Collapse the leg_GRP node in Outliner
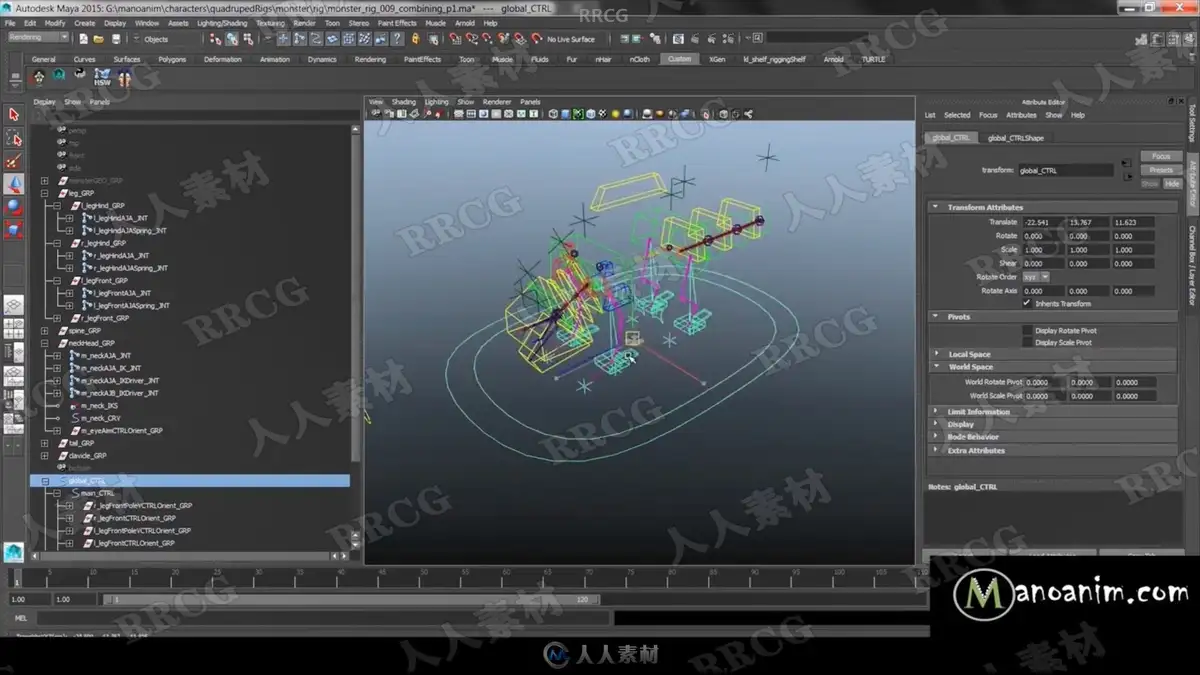The image size is (1200, 675). click(x=44, y=193)
